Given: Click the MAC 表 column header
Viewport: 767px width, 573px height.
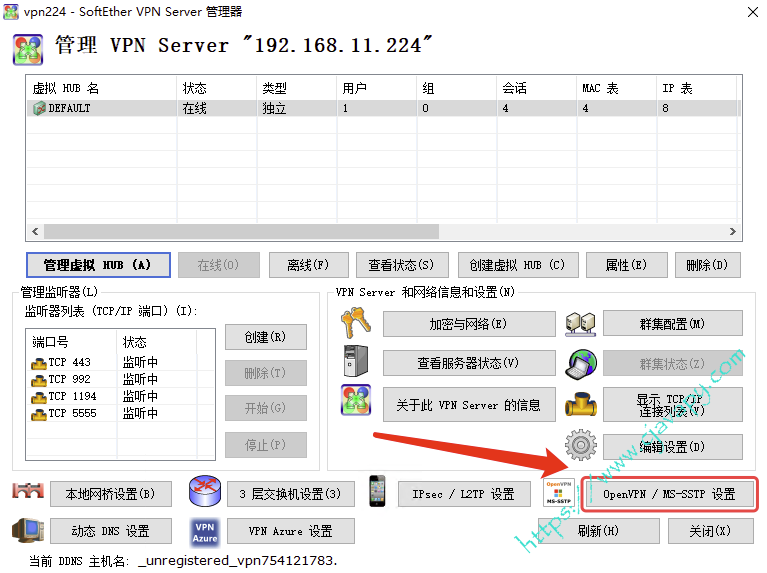Looking at the screenshot, I should point(616,88).
